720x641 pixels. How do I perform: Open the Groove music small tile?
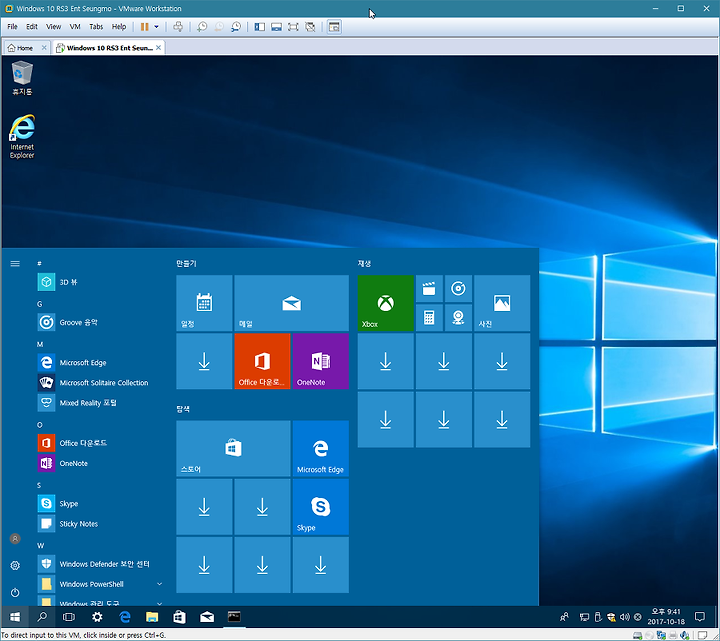(x=458, y=289)
